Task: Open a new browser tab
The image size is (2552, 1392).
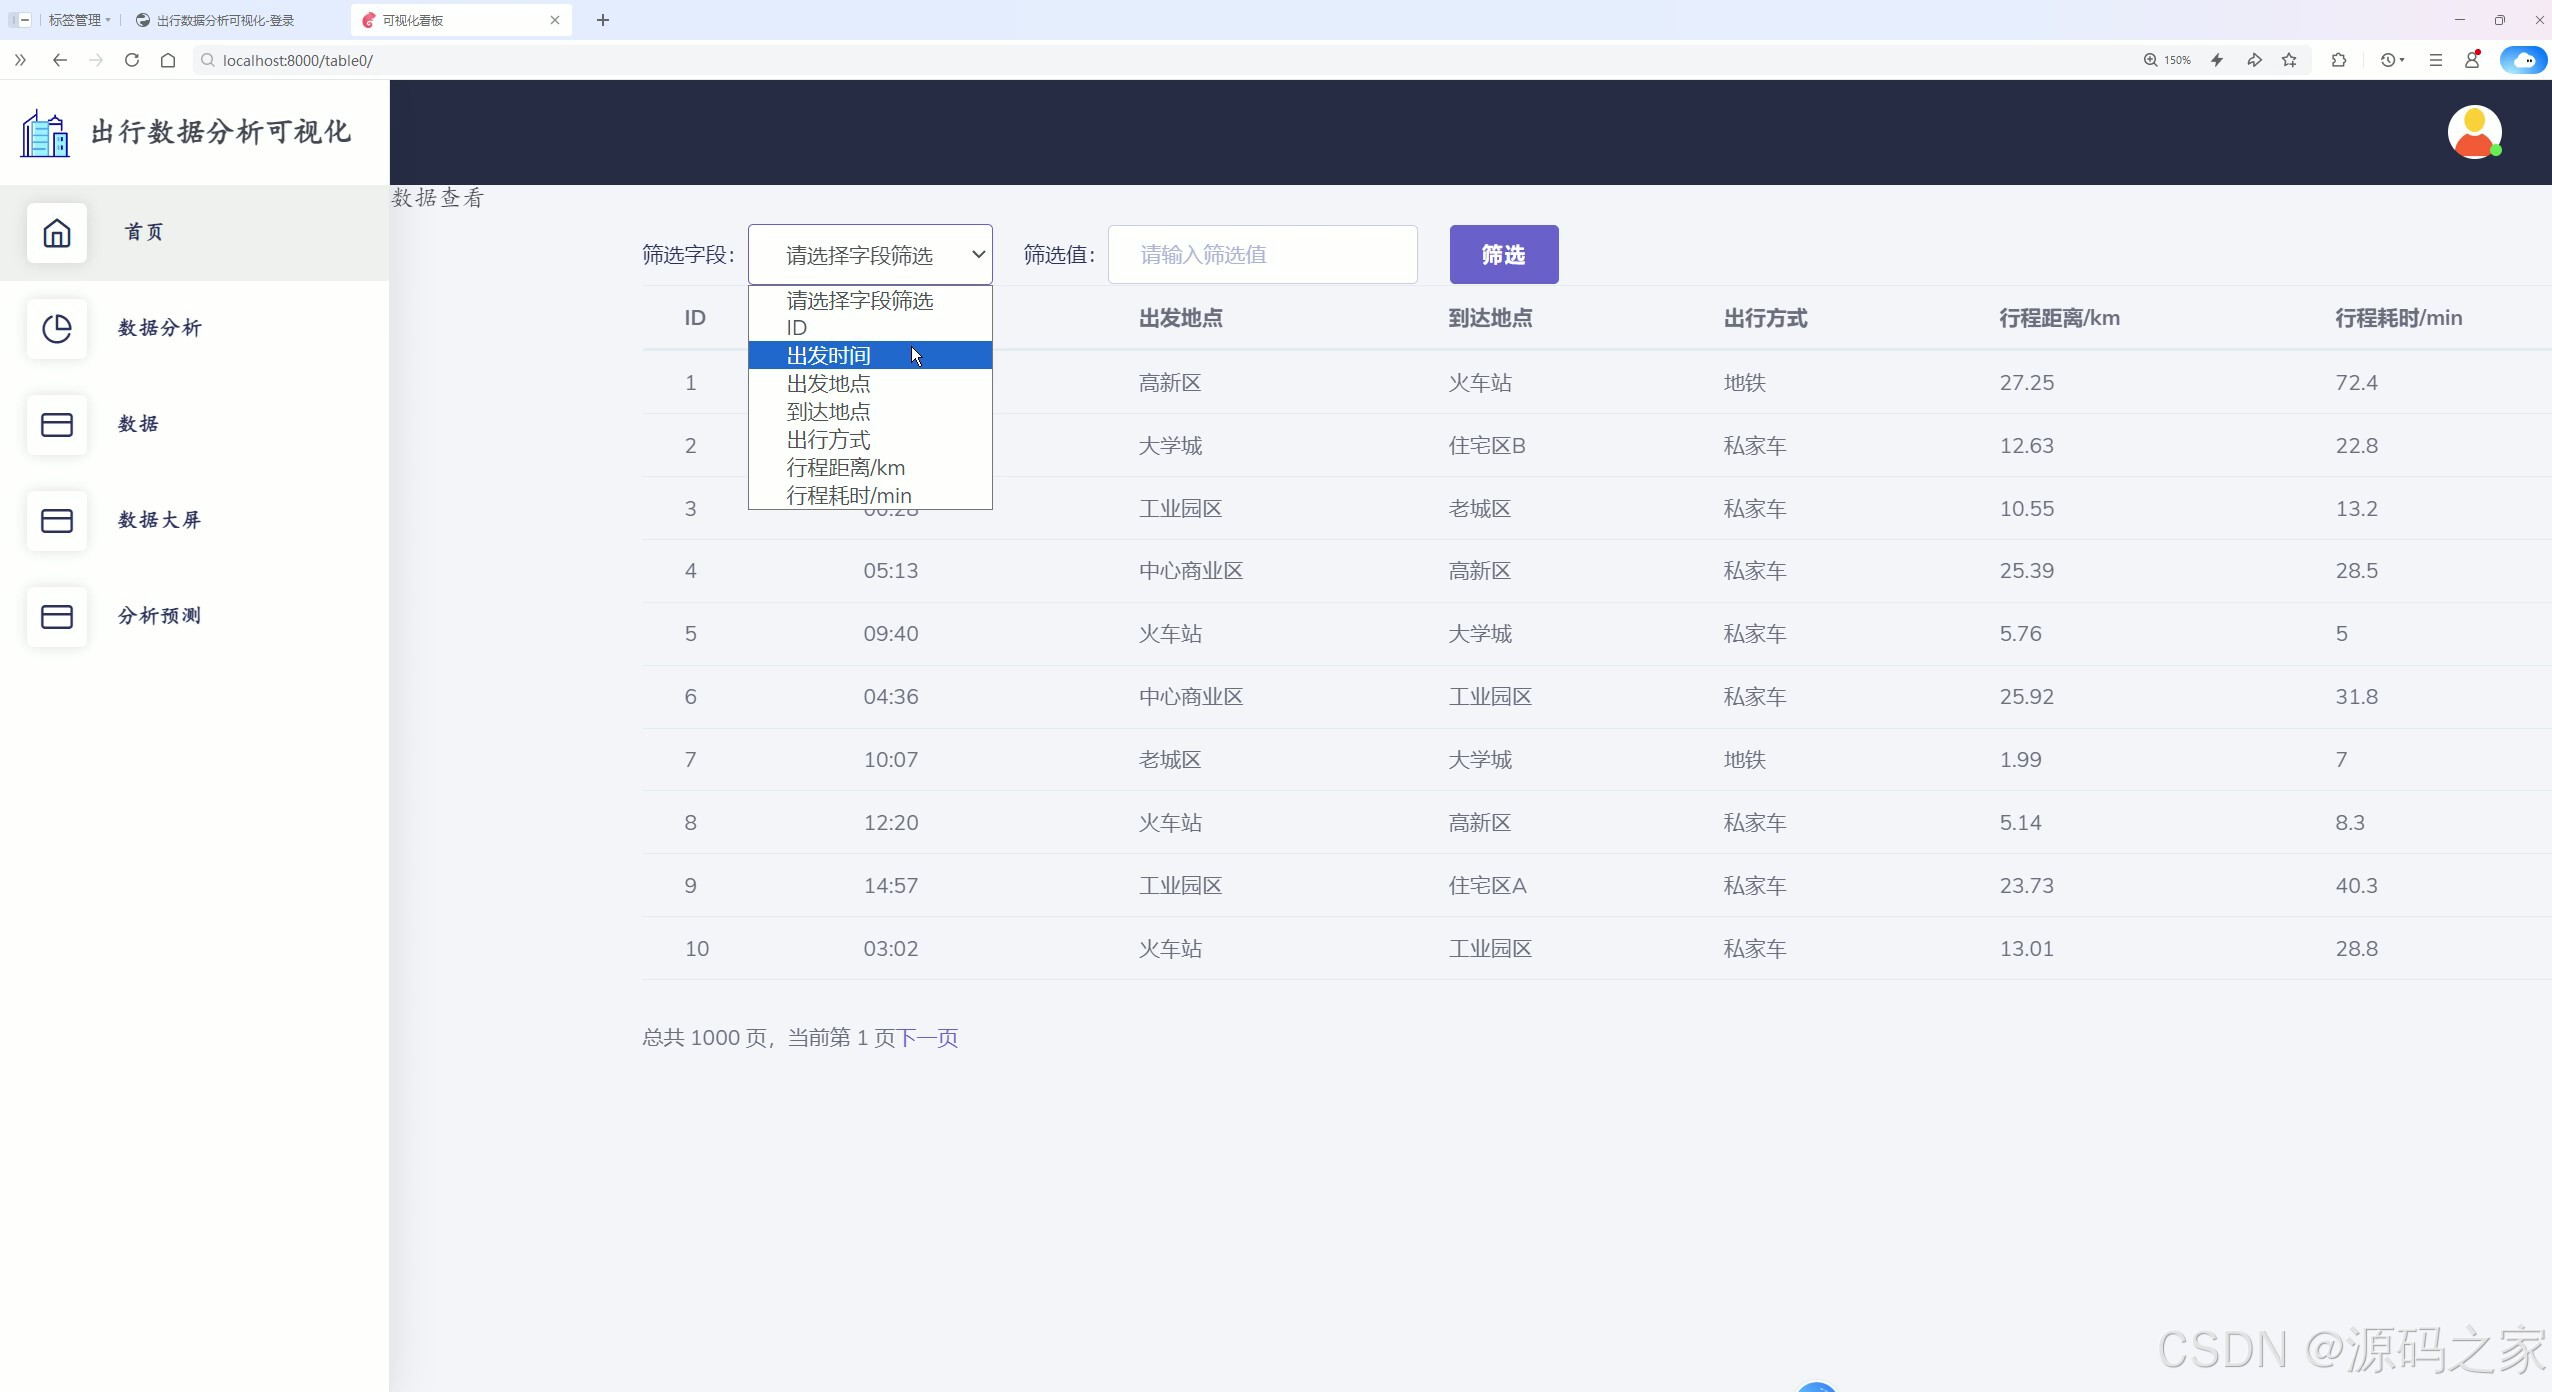Action: (x=603, y=20)
